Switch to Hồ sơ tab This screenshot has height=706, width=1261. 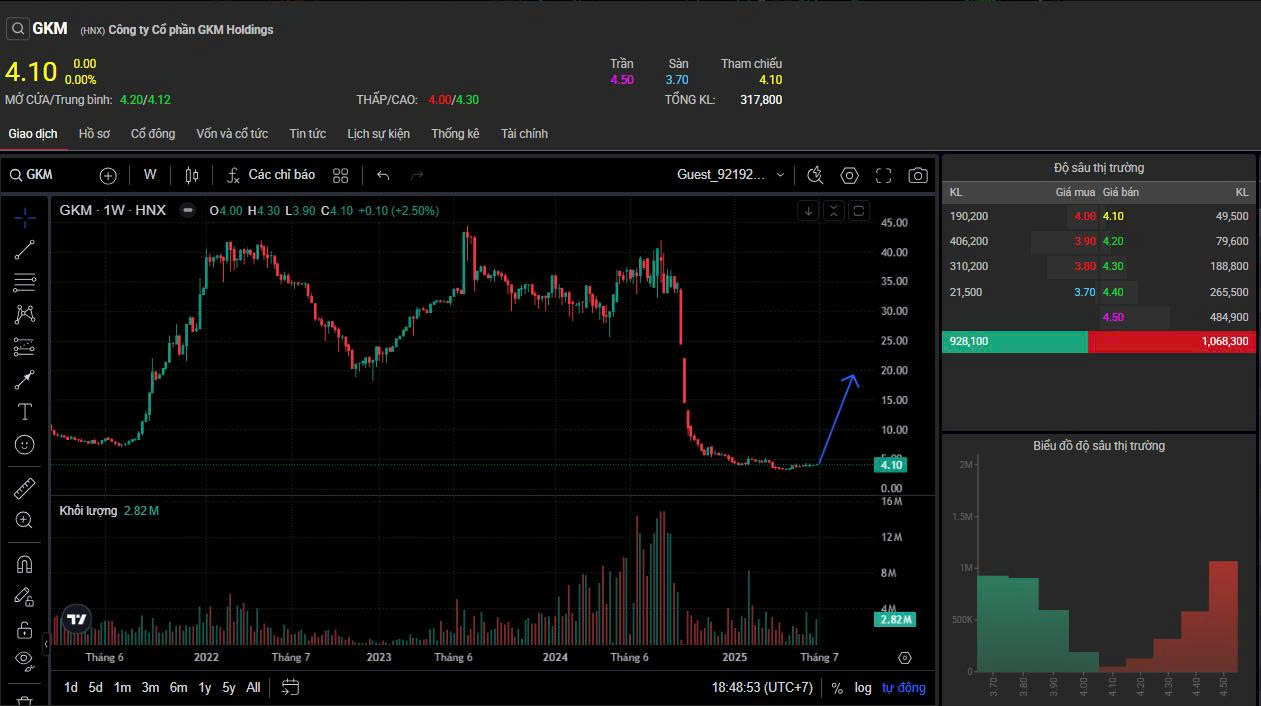pyautogui.click(x=94, y=134)
